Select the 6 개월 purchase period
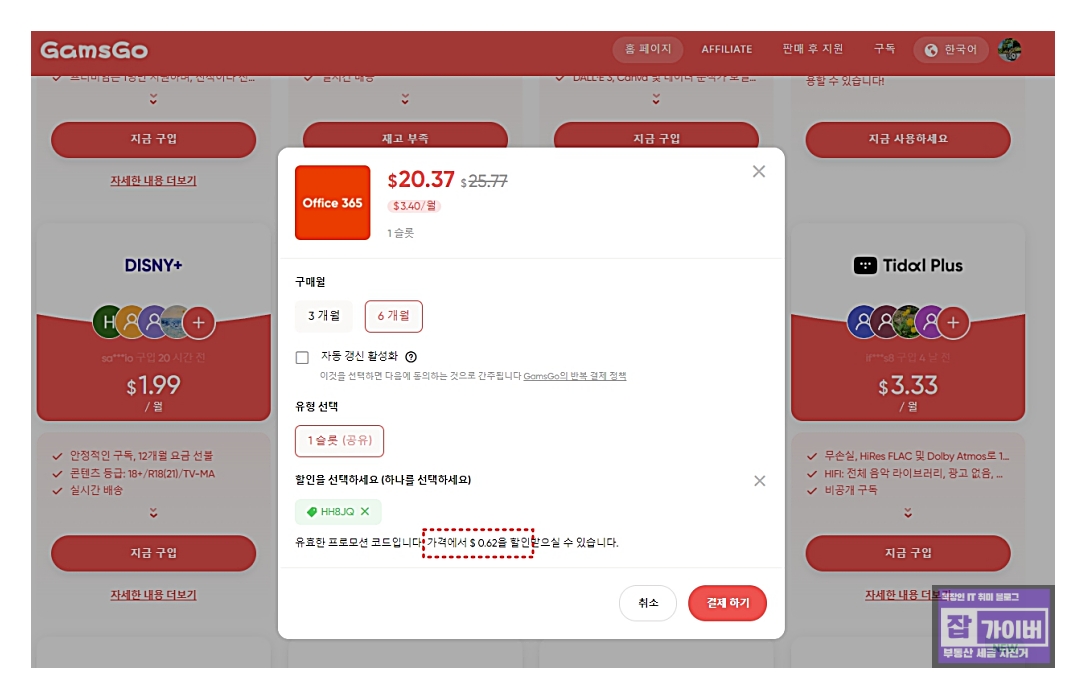This screenshot has height=699, width=1086. (393, 316)
